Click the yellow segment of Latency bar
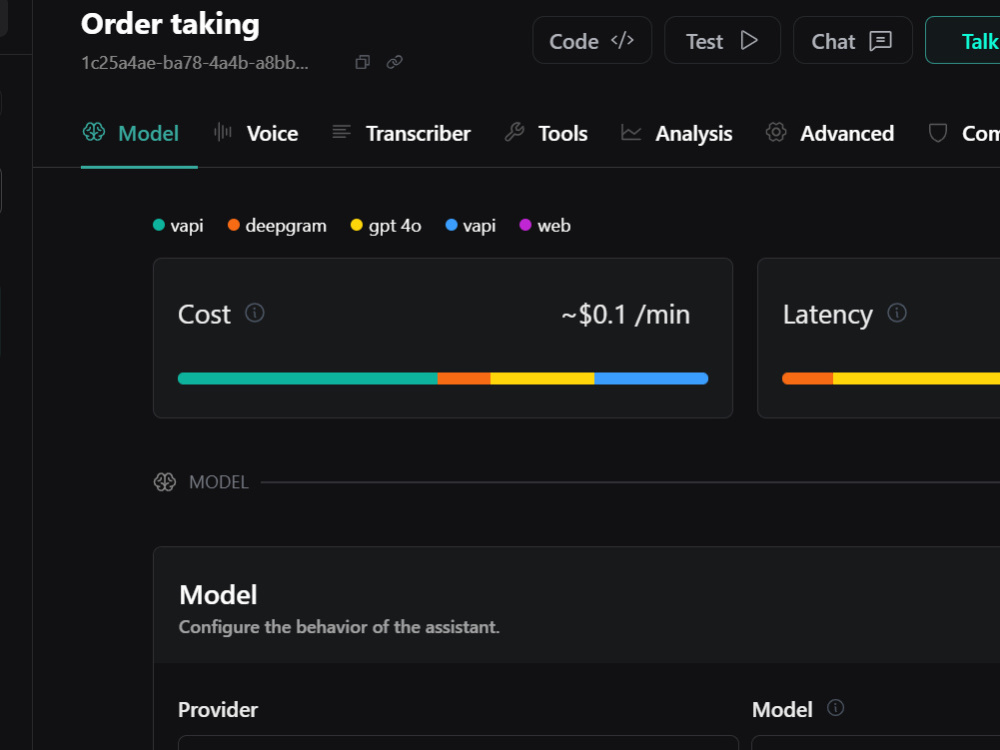1000x750 pixels. (x=916, y=378)
